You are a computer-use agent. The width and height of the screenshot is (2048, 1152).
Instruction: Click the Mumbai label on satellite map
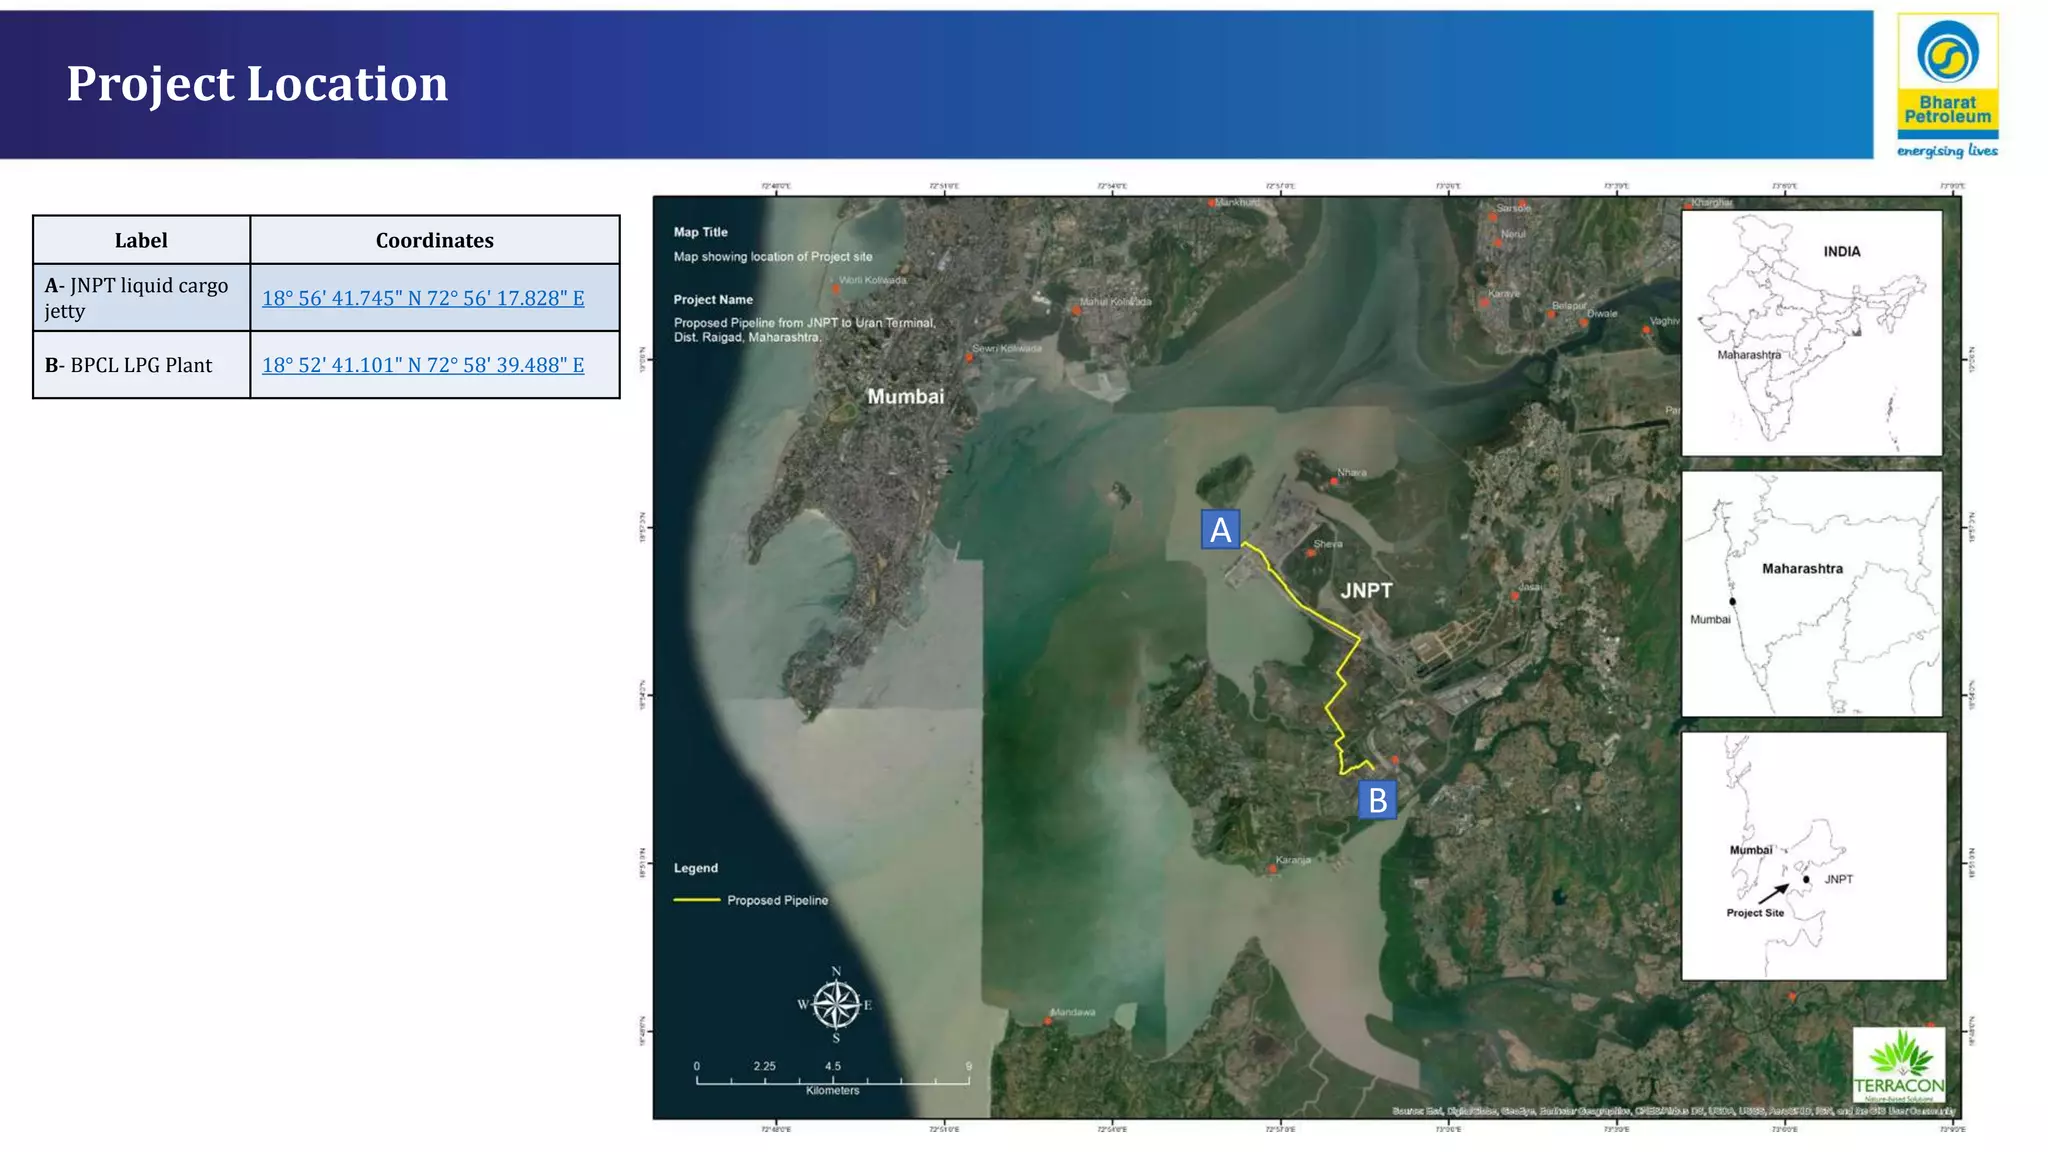905,397
